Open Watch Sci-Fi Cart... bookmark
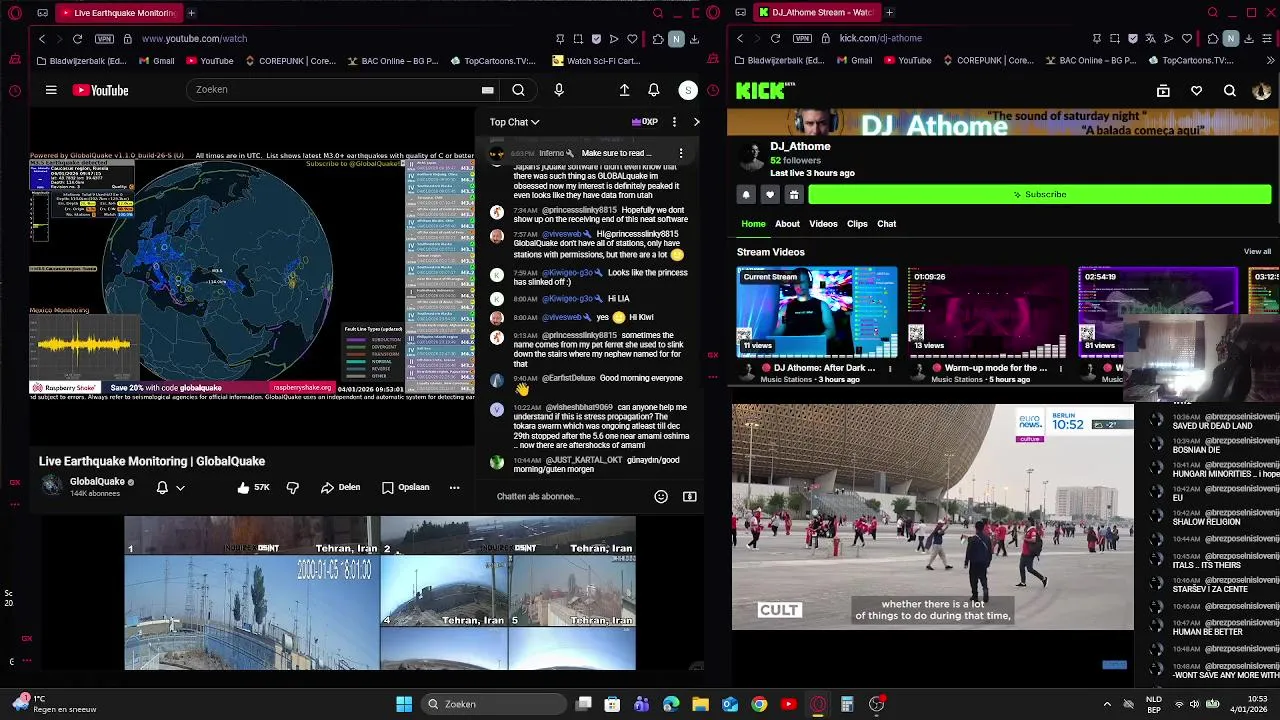Image resolution: width=1280 pixels, height=720 pixels. click(x=596, y=60)
